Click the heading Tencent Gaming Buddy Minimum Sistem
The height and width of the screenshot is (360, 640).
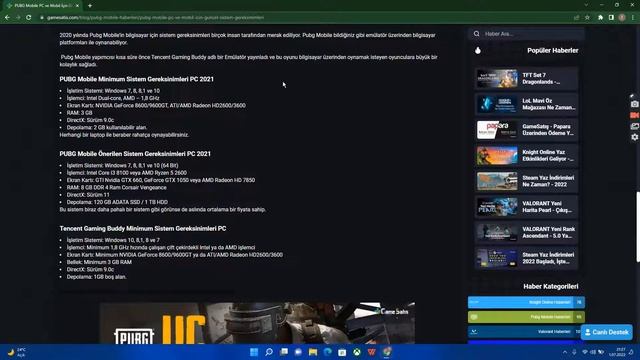(x=143, y=229)
